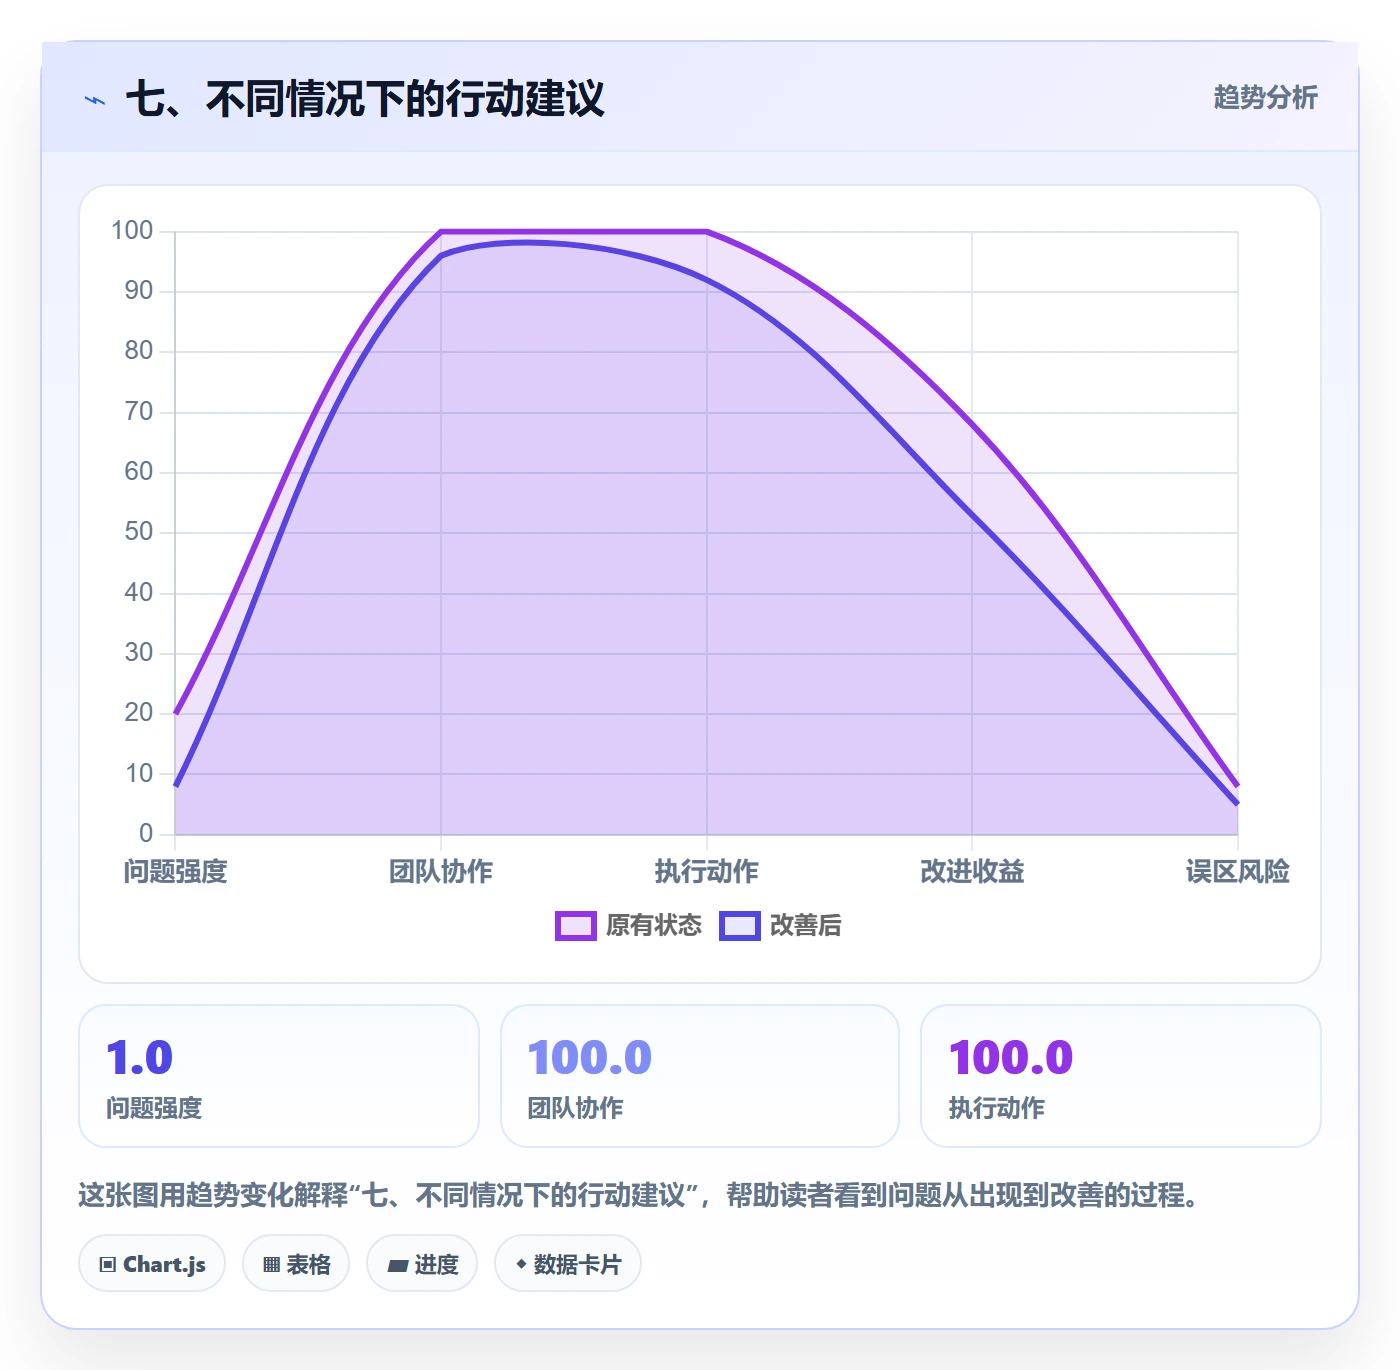Select the 表格 tag chip

coord(296,1264)
